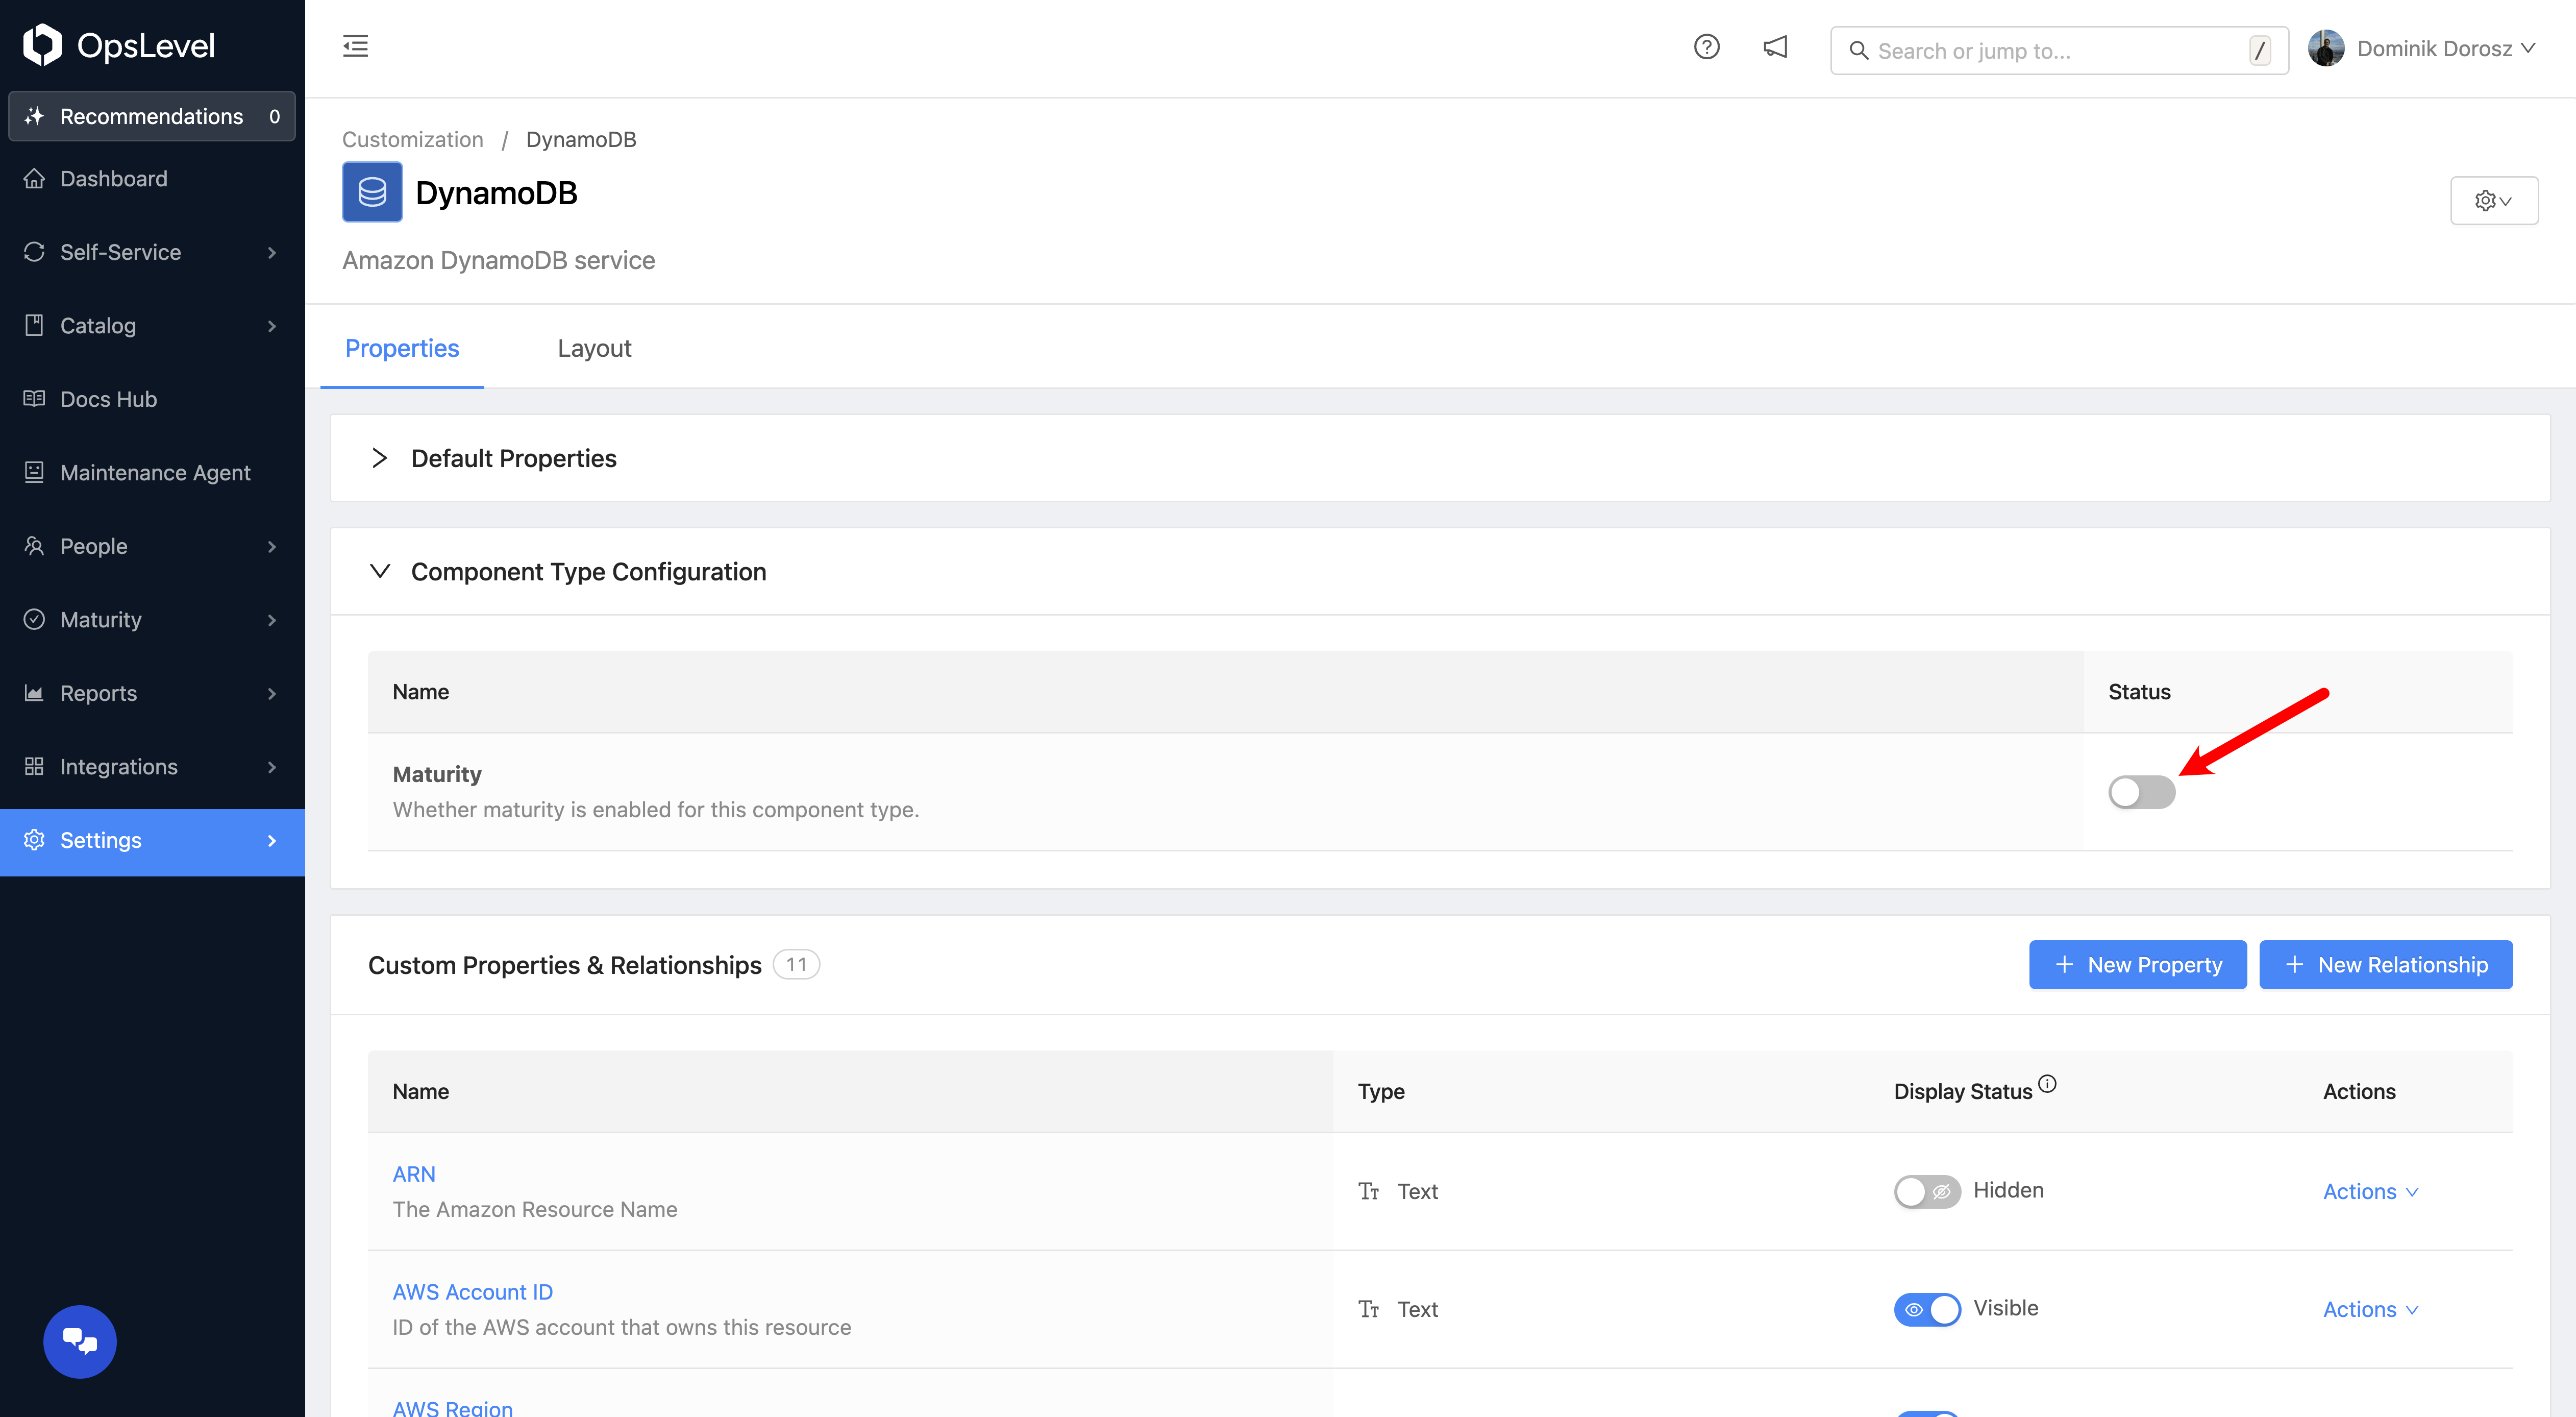2576x1417 pixels.
Task: Click the announcements megaphone icon
Action: tap(1775, 47)
